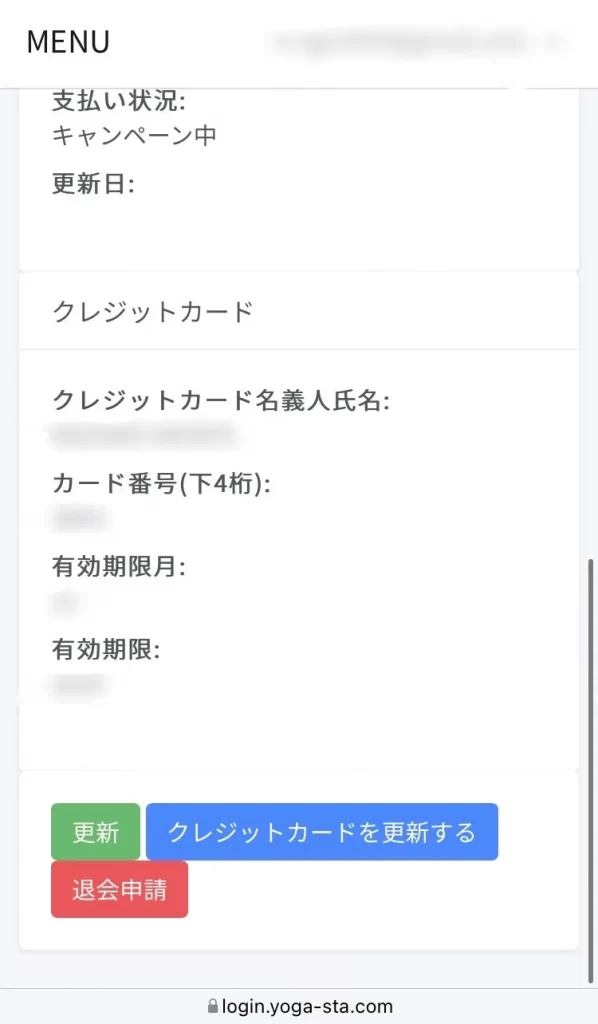This screenshot has height=1024, width=598.
Task: Click the 支払い状況 label
Action: pos(119,101)
